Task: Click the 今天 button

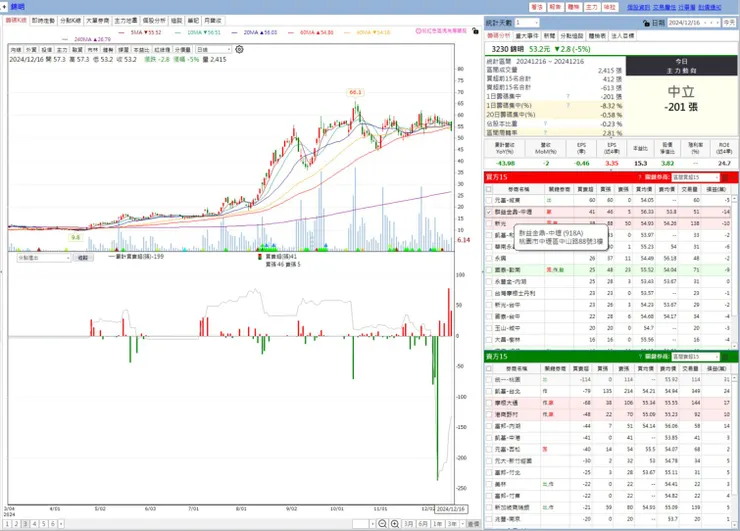Action: point(730,23)
